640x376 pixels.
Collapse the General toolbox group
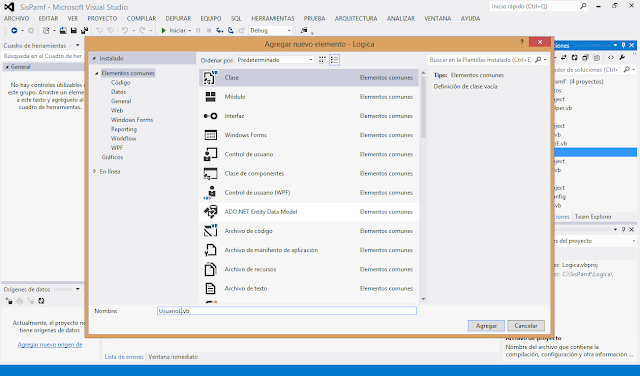click(x=7, y=67)
